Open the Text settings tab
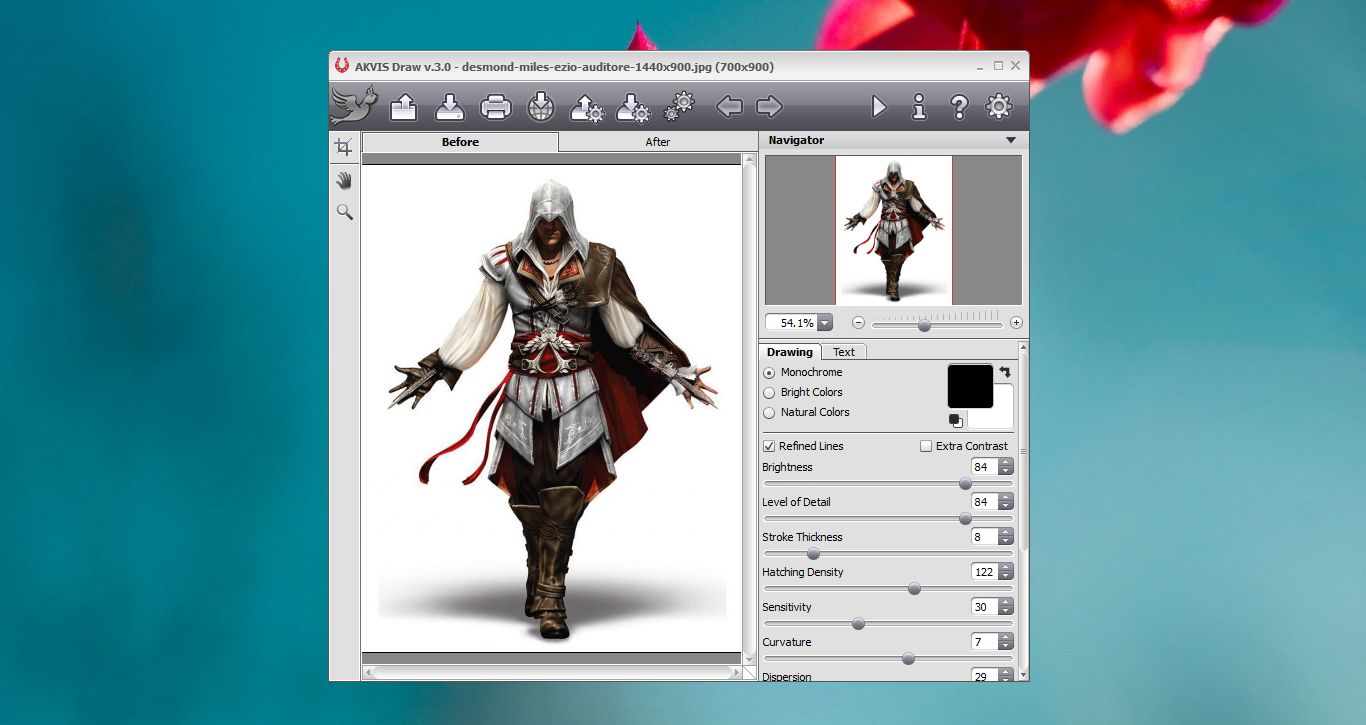This screenshot has height=725, width=1366. 844,352
